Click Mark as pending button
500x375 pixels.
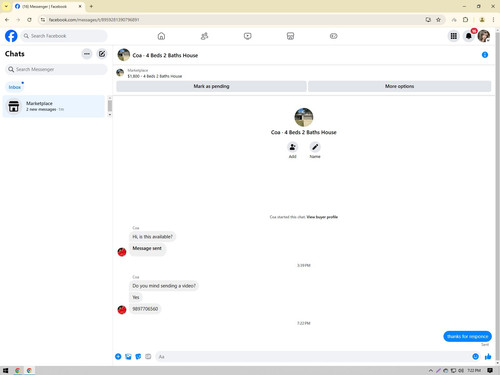[x=211, y=86]
